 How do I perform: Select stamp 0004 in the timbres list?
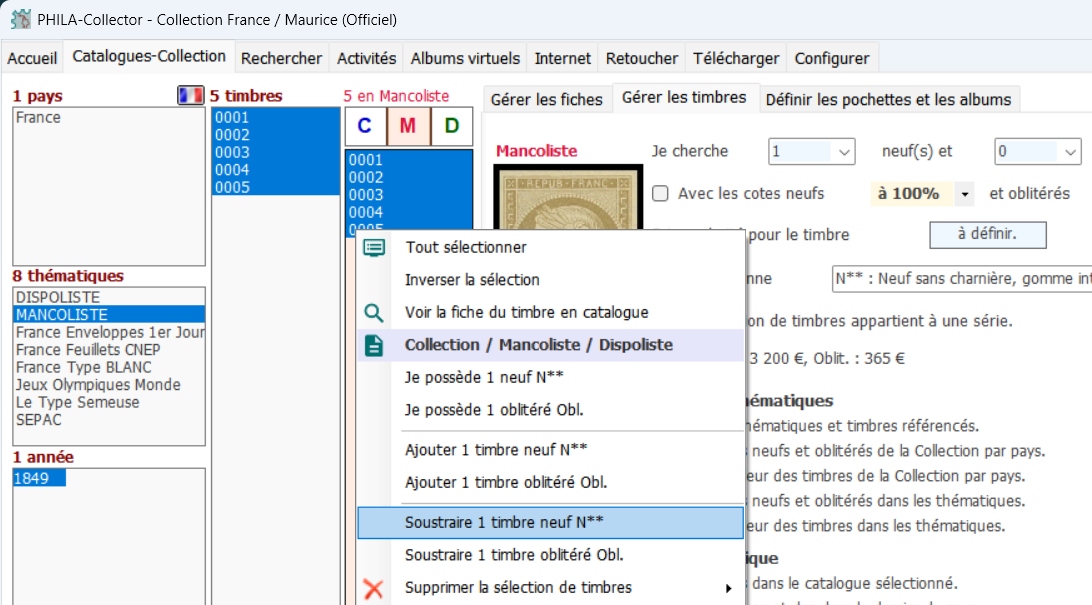pyautogui.click(x=276, y=169)
